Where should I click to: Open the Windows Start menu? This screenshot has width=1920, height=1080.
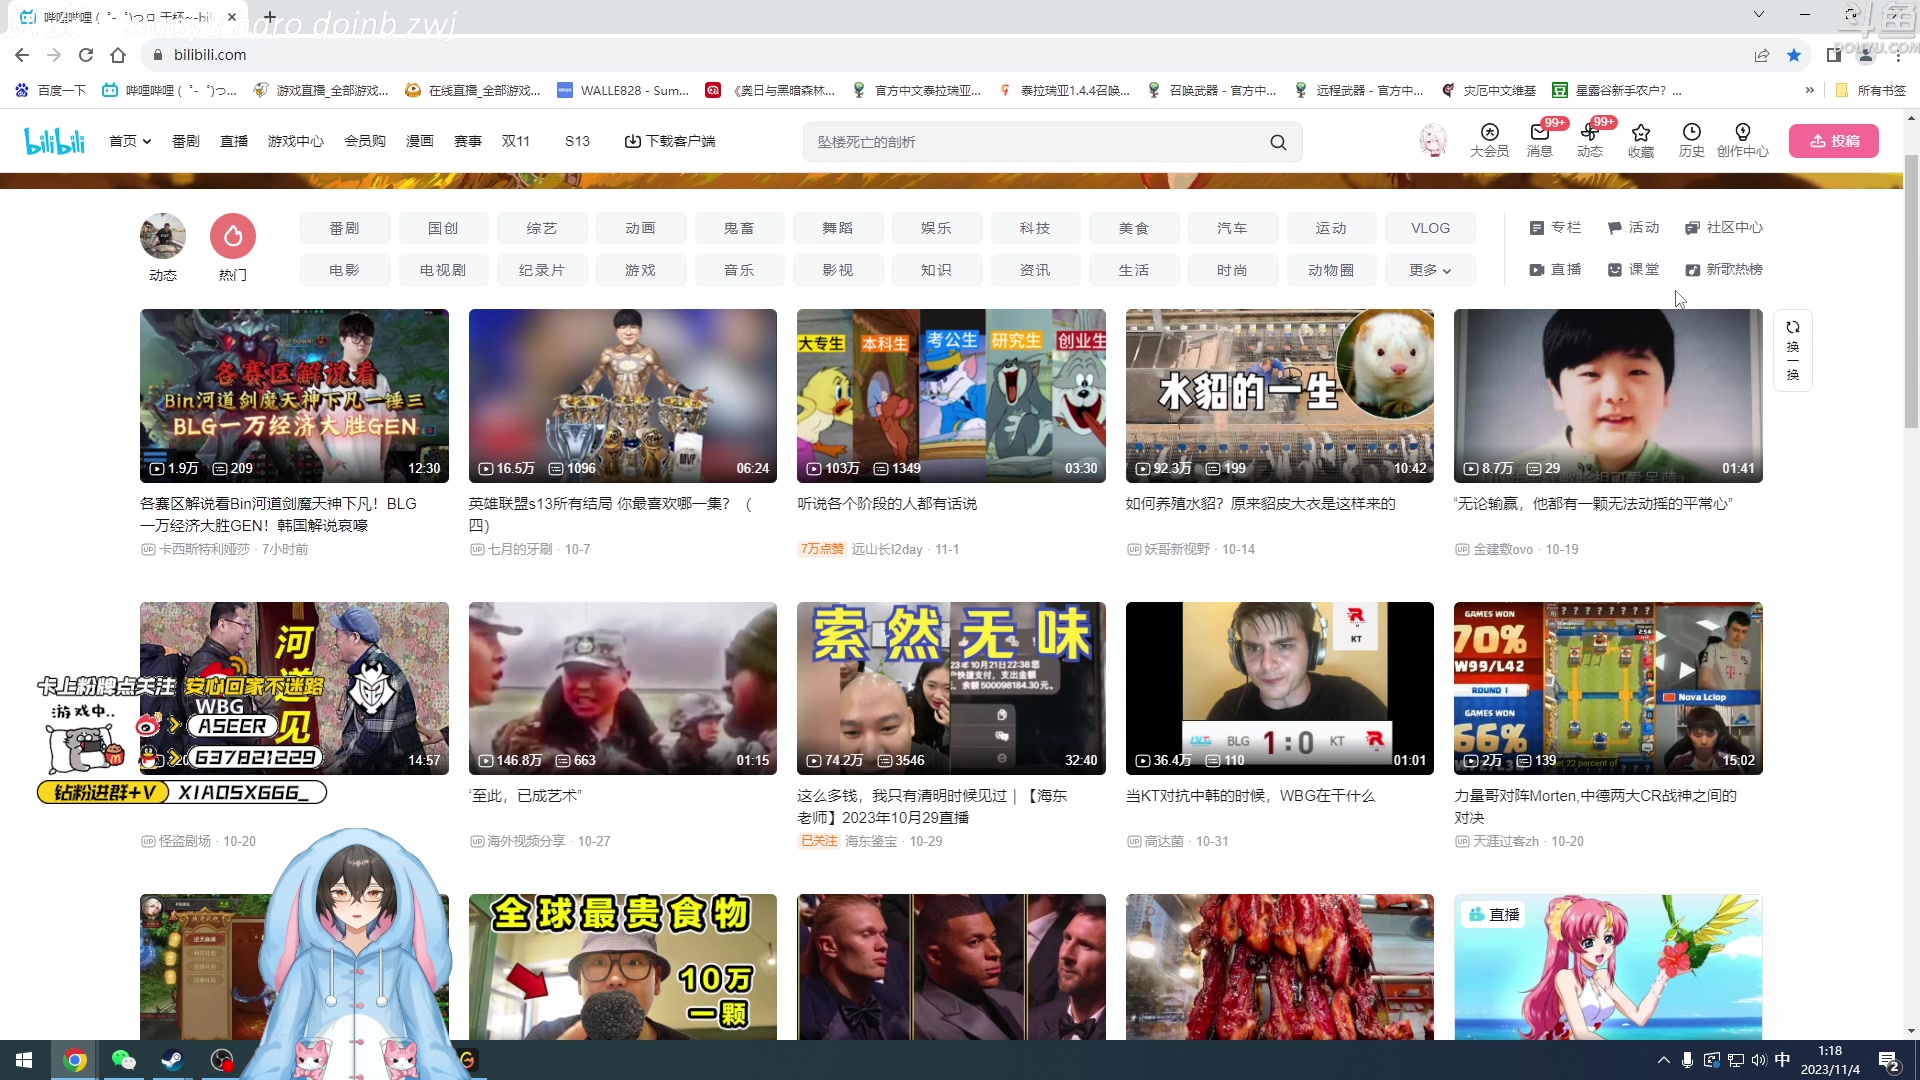tap(24, 1060)
